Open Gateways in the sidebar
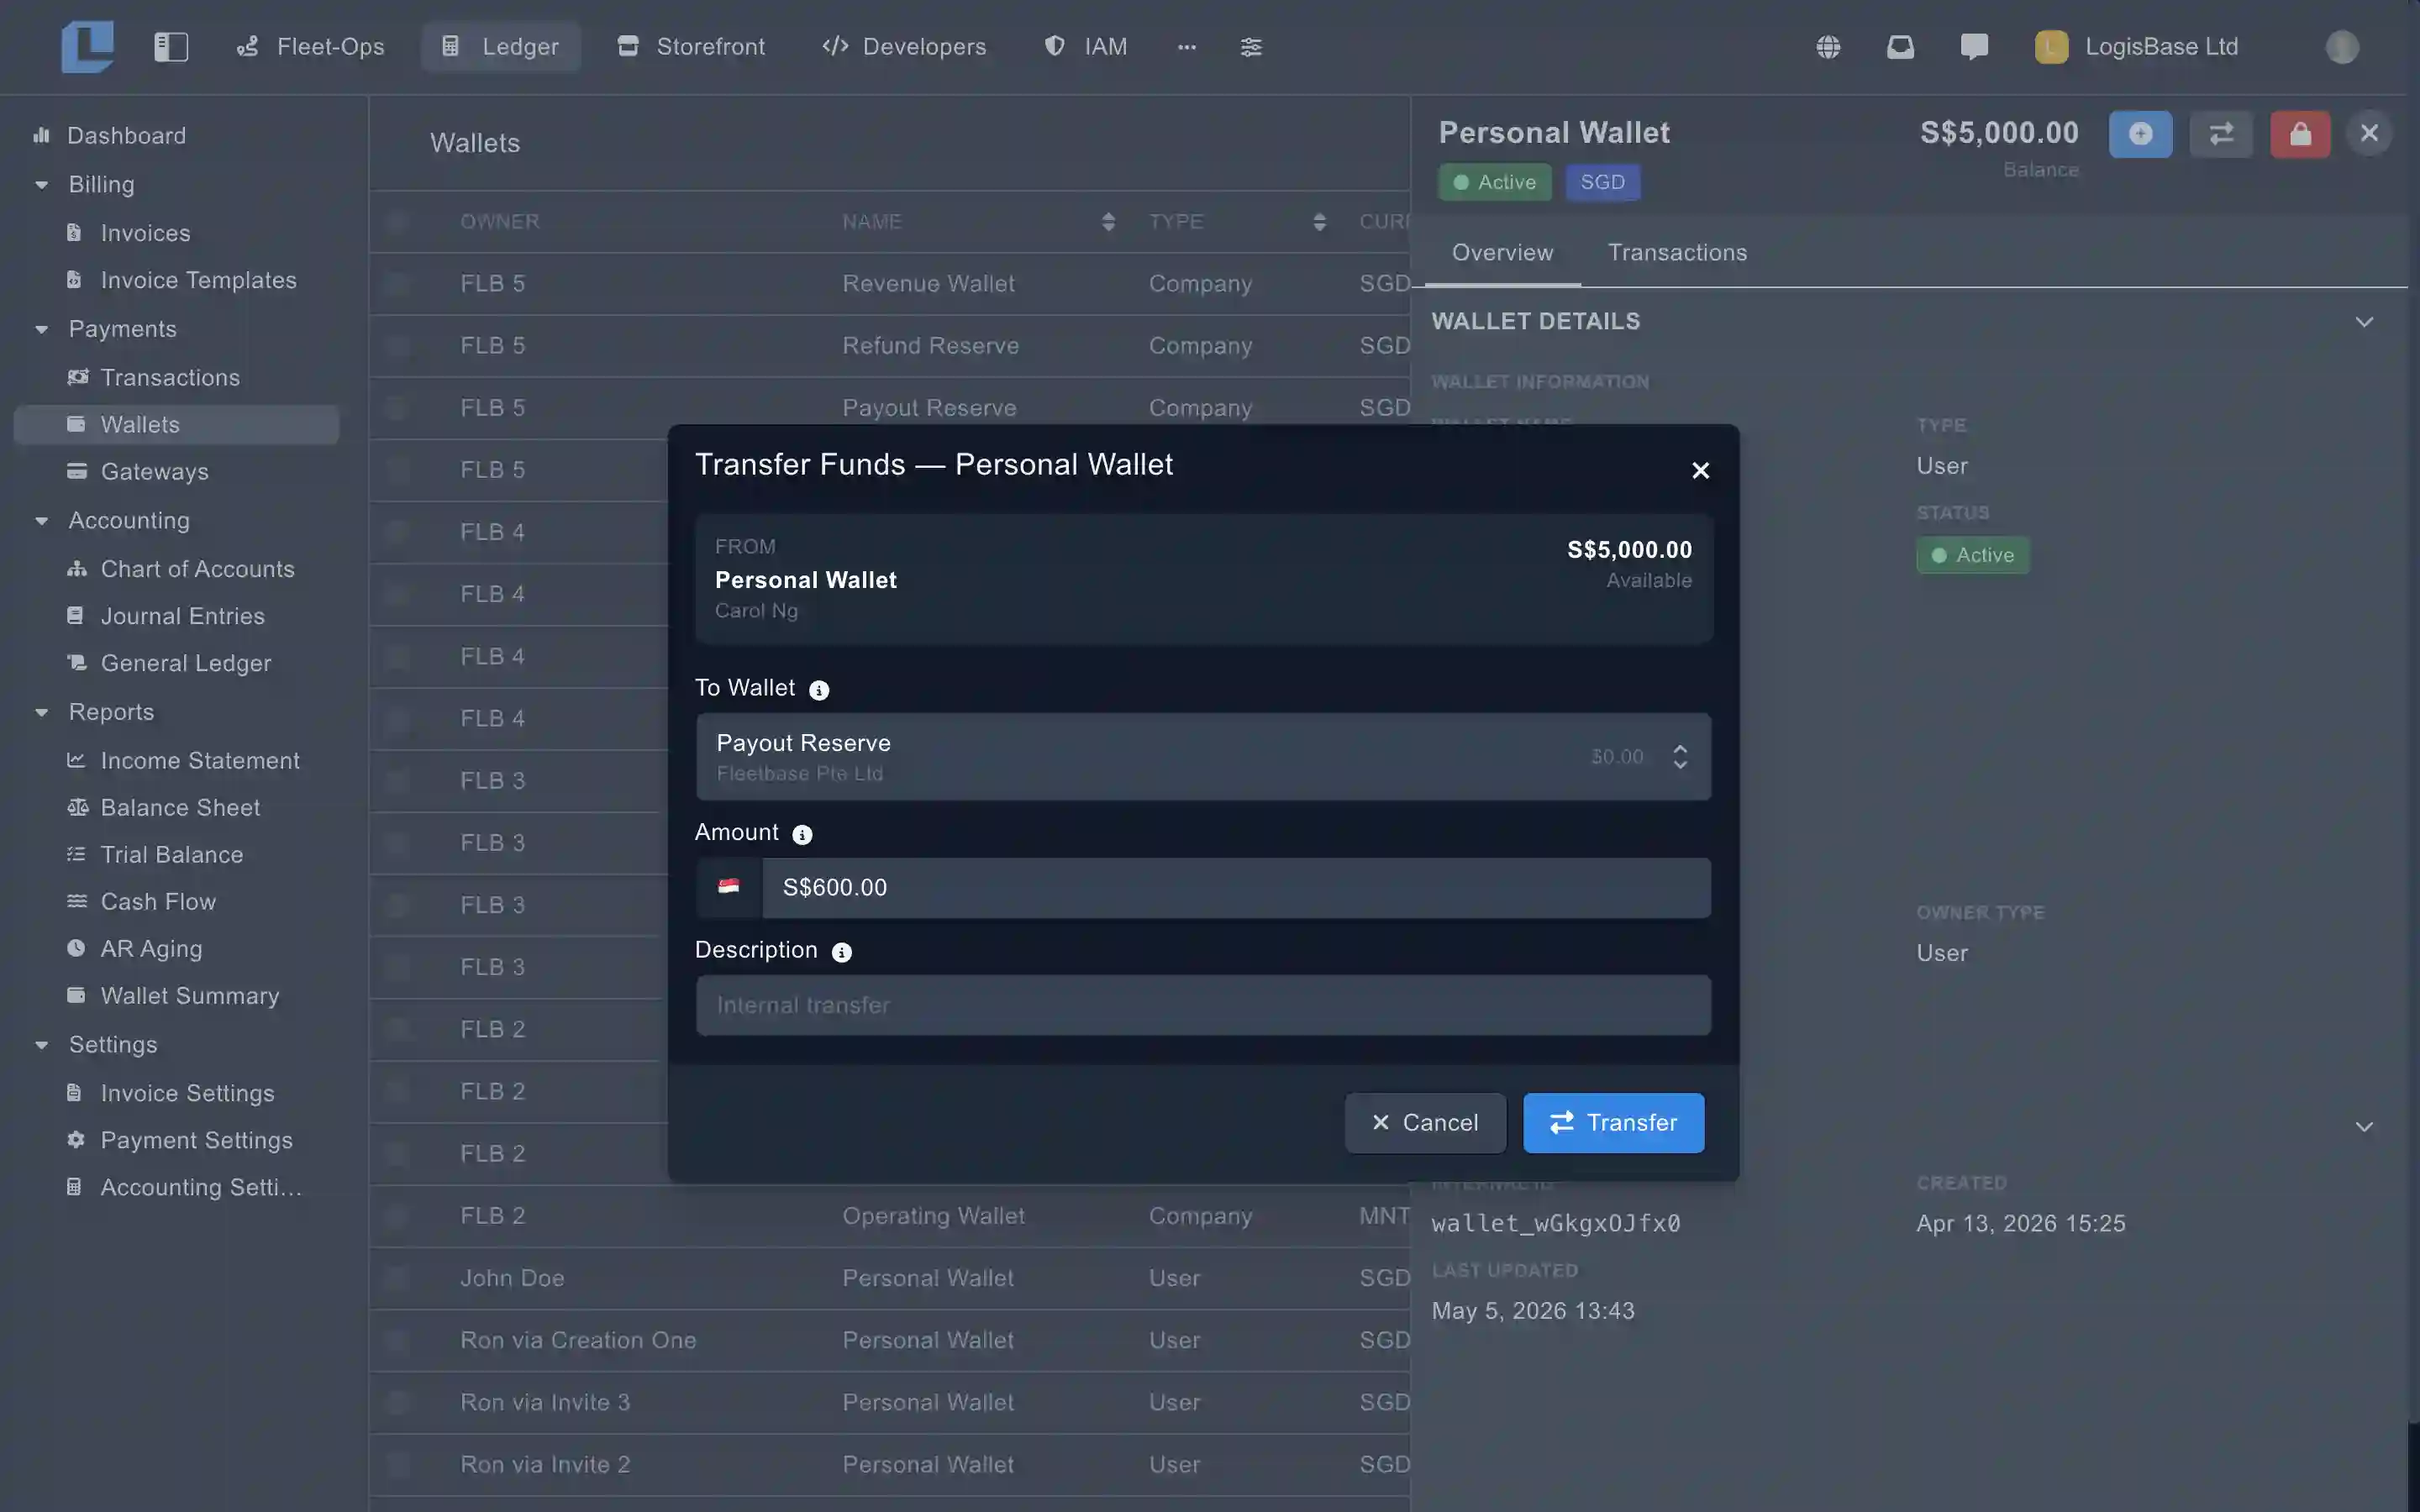This screenshot has height=1512, width=2420. point(154,471)
